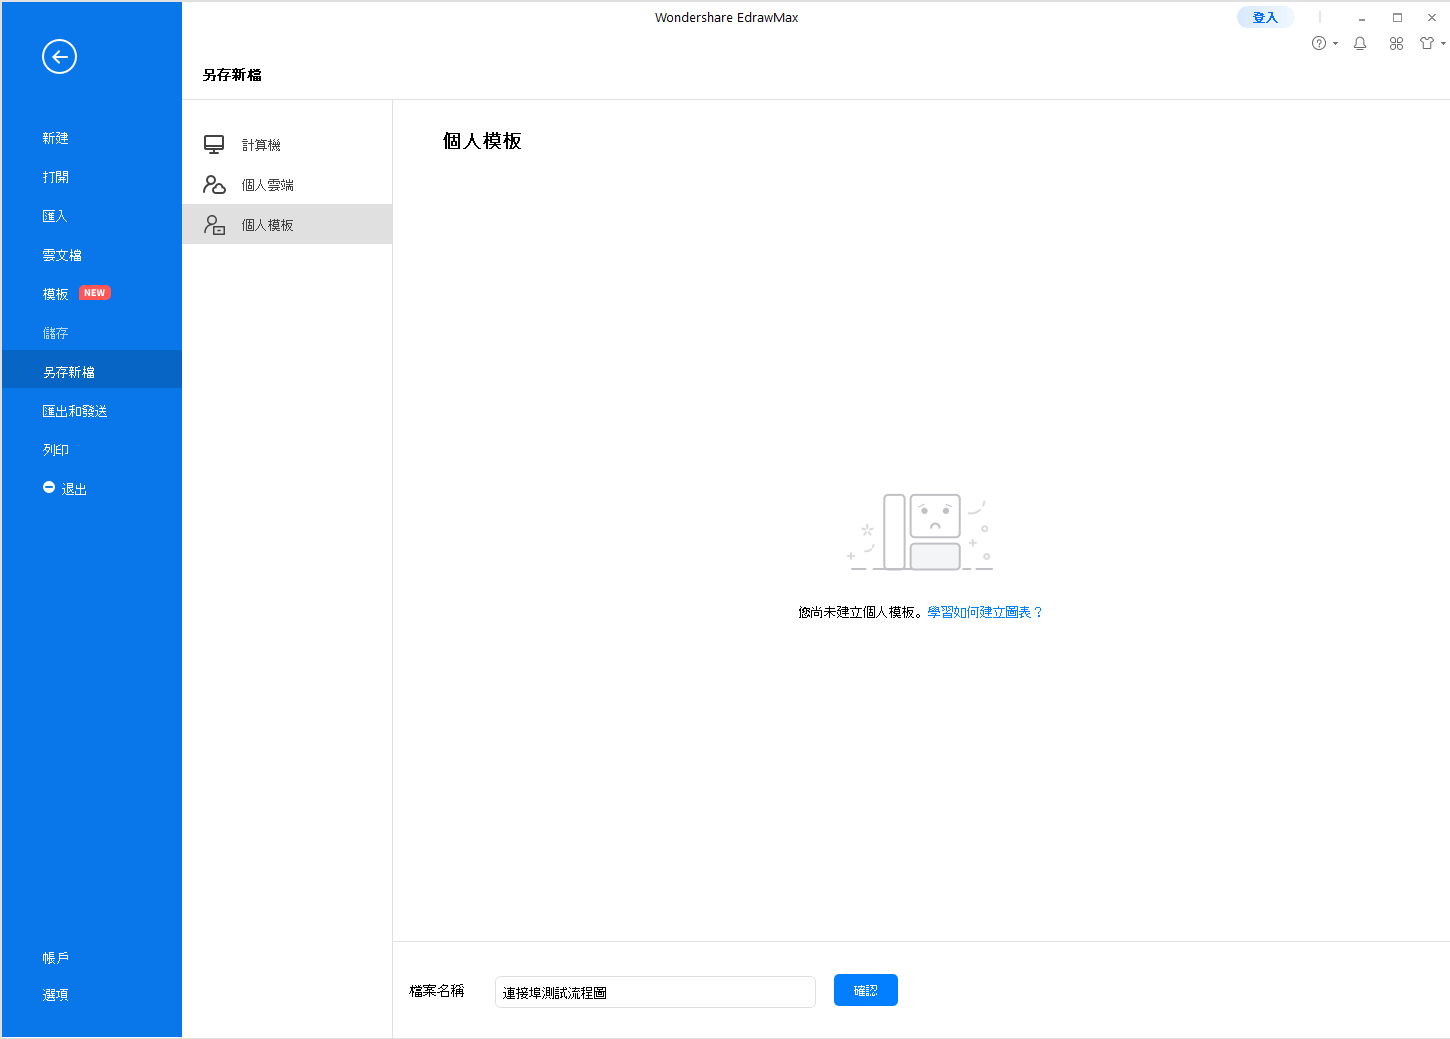The width and height of the screenshot is (1450, 1039).
Task: Click the computer monitor icon
Action: click(x=214, y=145)
